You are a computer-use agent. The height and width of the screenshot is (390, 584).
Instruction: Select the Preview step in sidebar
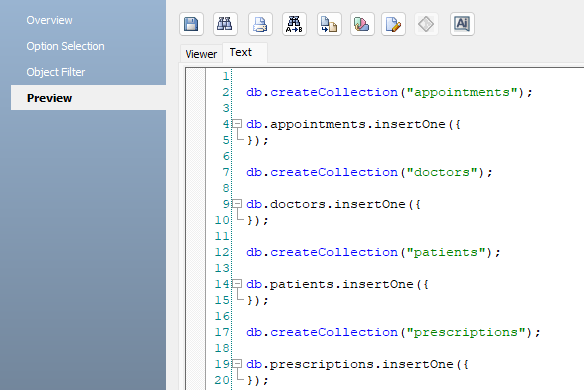[x=88, y=98]
